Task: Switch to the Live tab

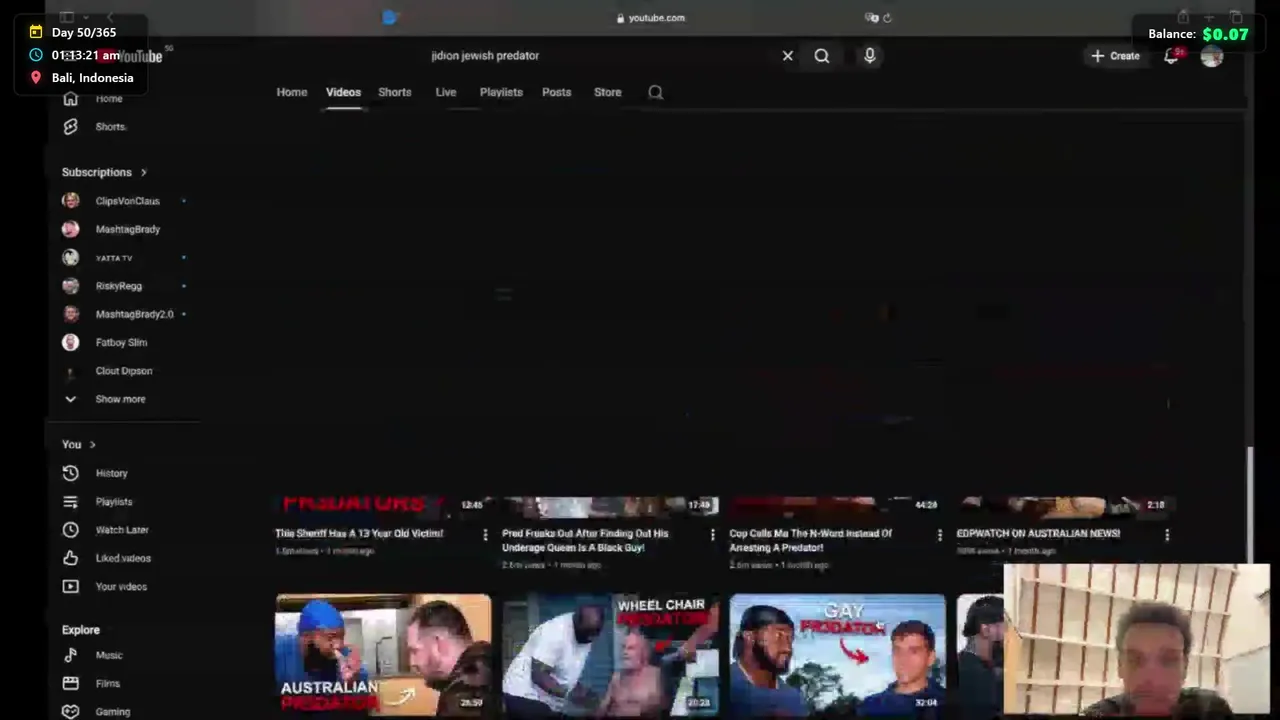Action: 446,92
